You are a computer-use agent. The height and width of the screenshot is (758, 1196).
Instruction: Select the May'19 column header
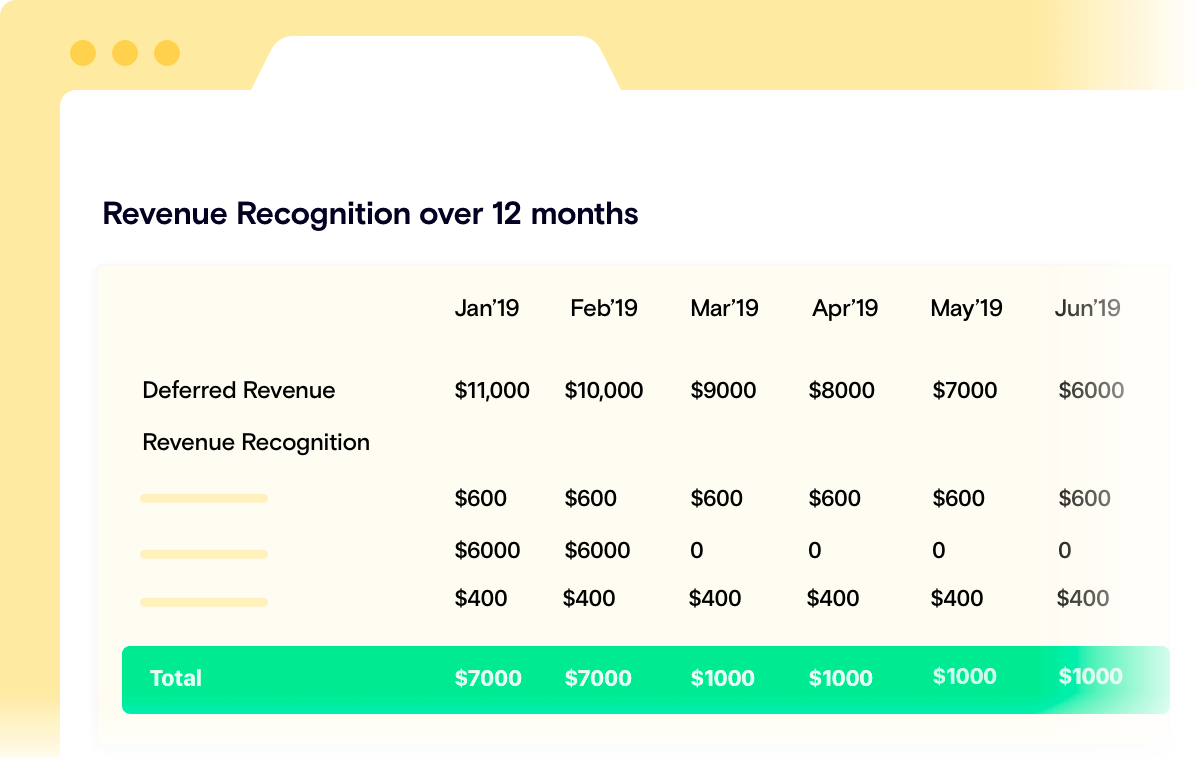pos(966,308)
